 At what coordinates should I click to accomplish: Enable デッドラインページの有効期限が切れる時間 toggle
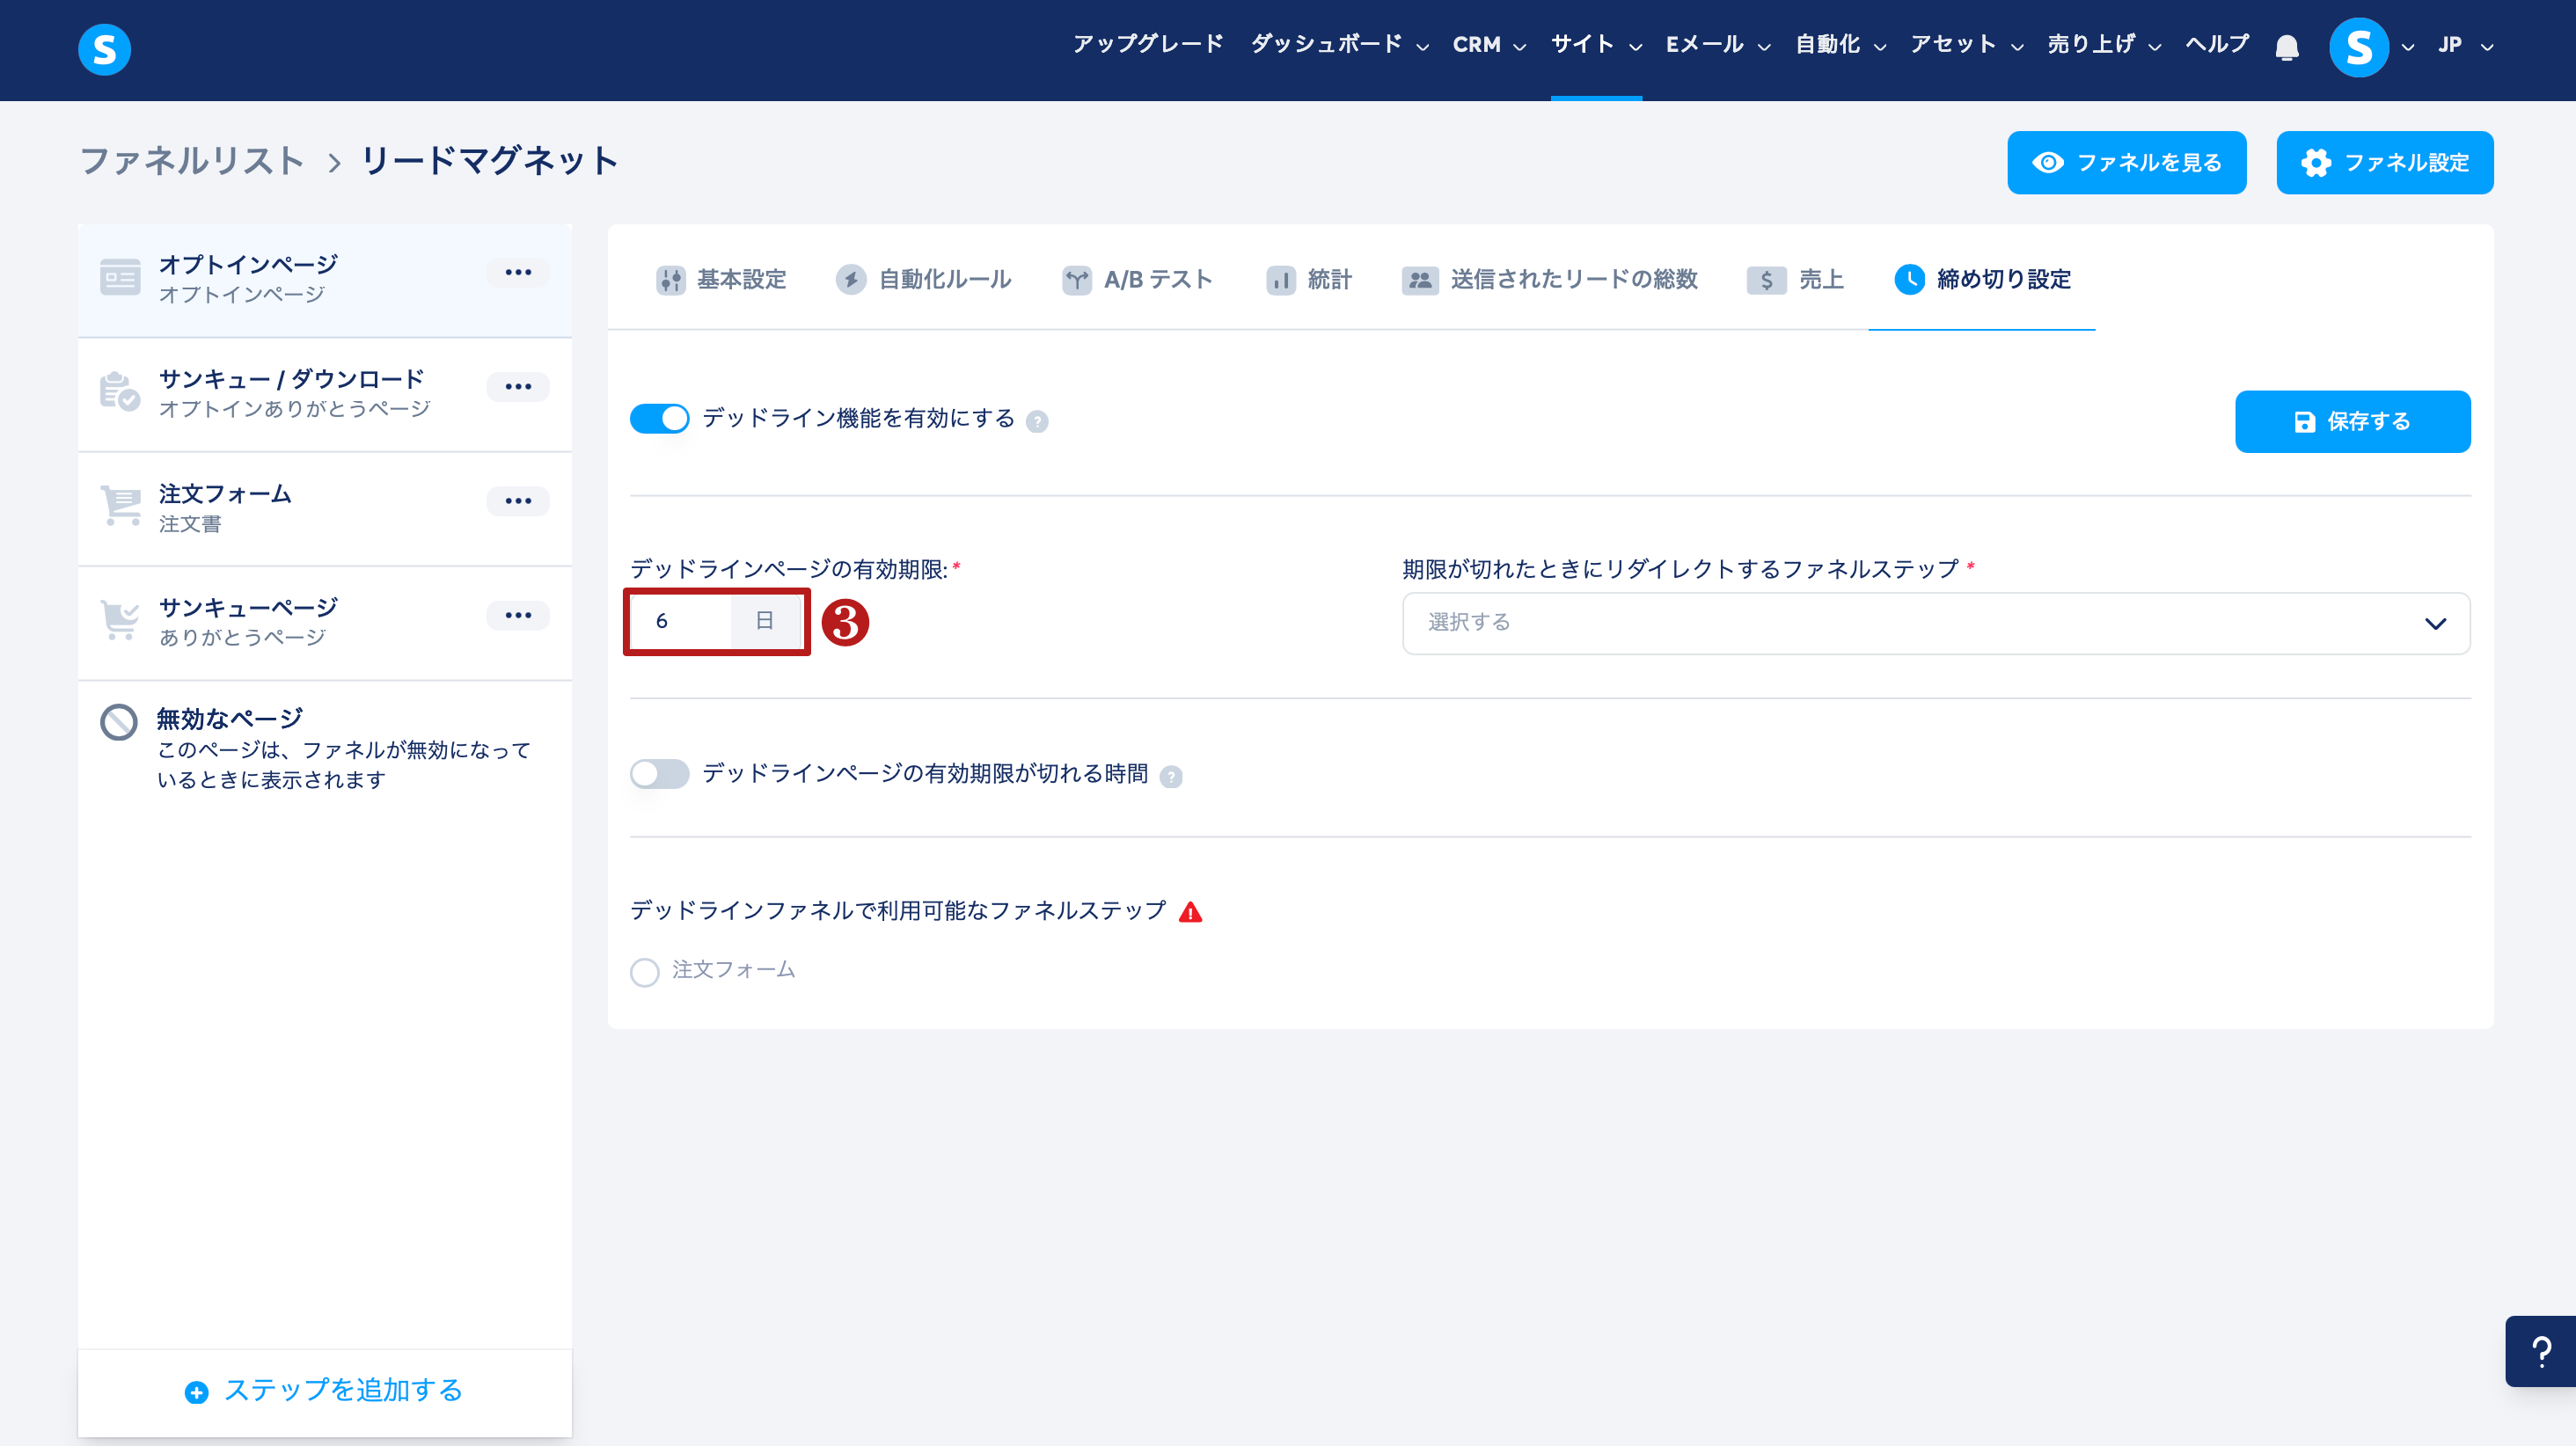pyautogui.click(x=659, y=774)
